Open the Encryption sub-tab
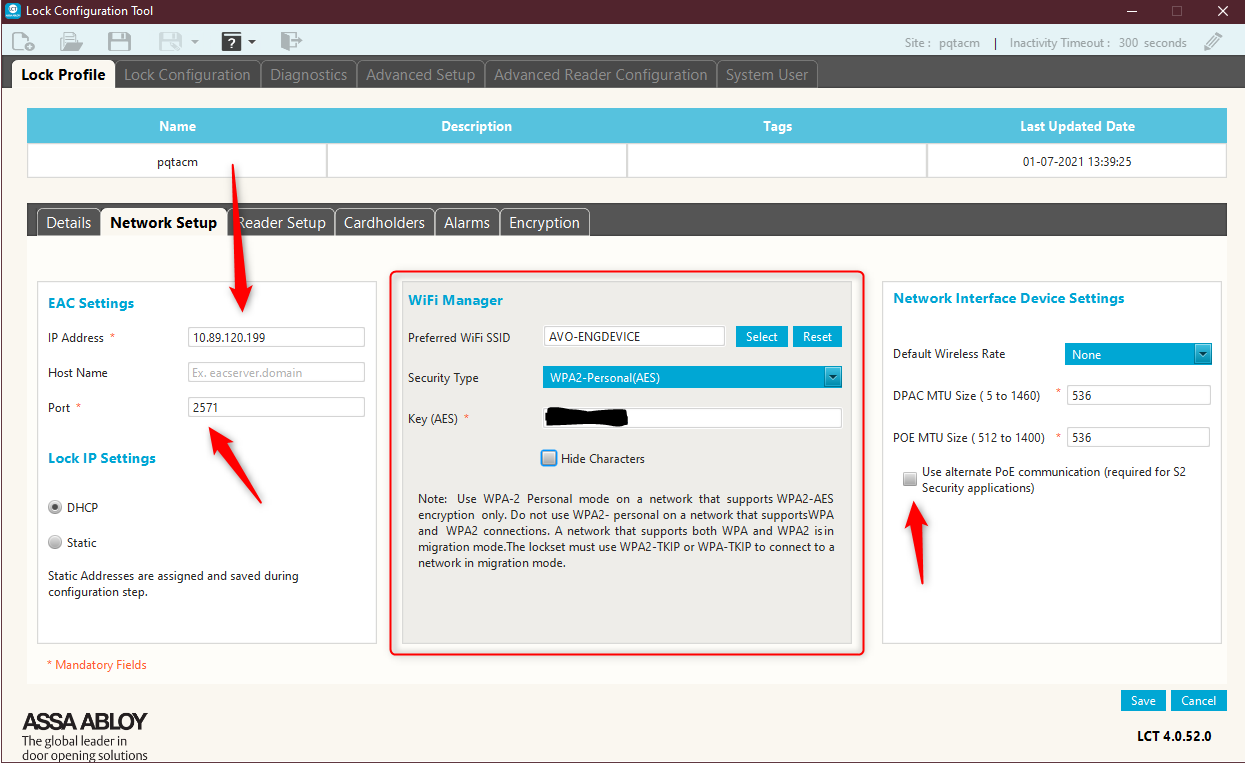The width and height of the screenshot is (1245, 763). (544, 223)
